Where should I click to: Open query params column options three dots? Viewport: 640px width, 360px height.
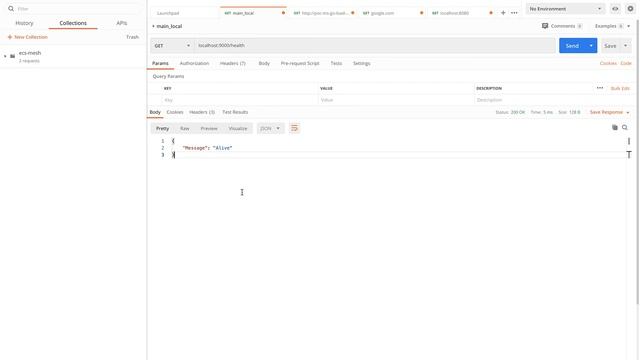600,88
